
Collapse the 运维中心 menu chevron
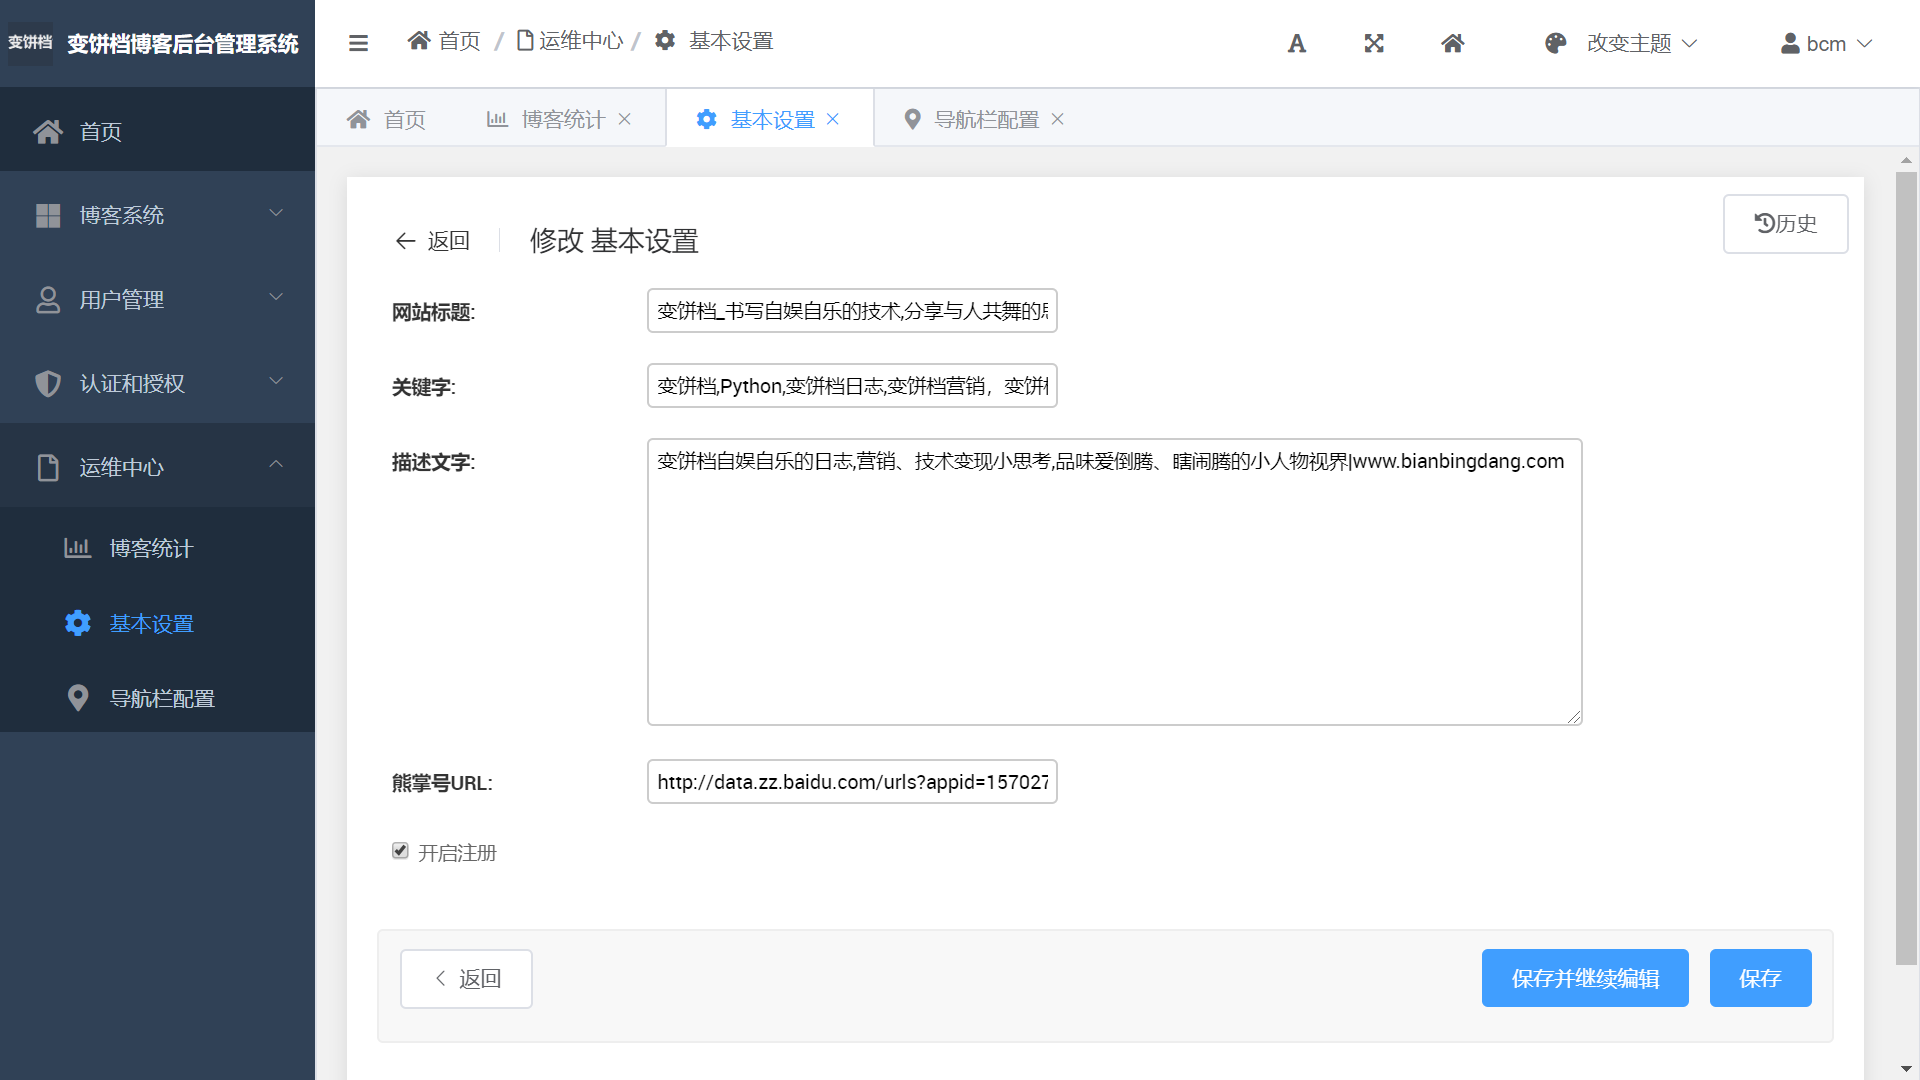click(x=276, y=465)
